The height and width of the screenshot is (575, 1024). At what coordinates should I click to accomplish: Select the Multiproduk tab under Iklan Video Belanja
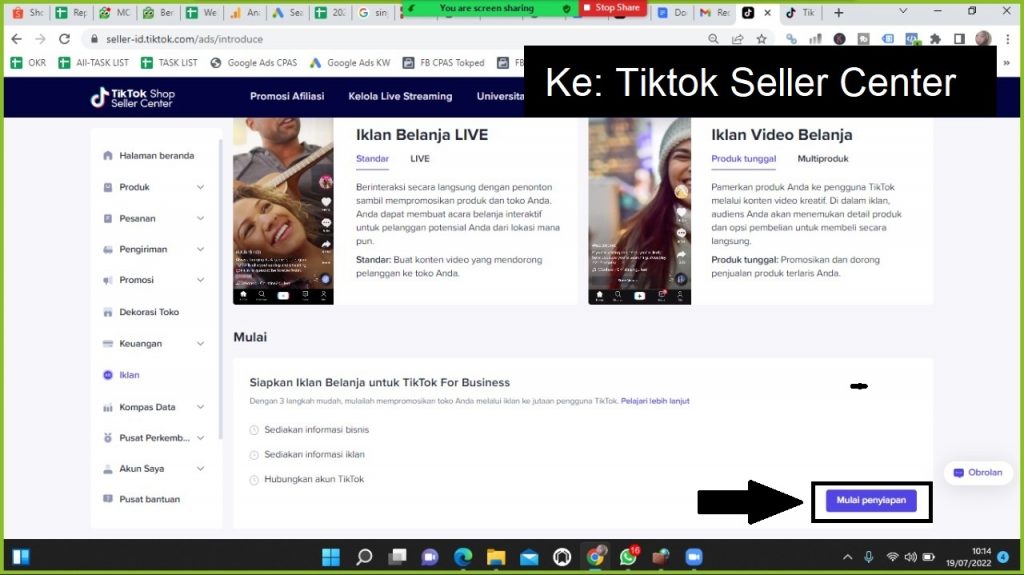tap(822, 159)
